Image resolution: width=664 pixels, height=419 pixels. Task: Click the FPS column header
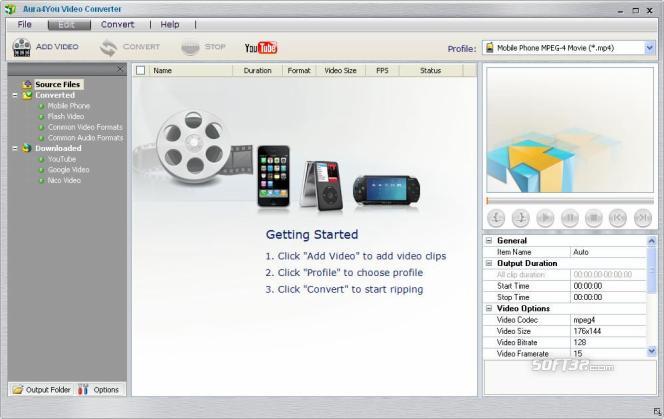click(x=382, y=70)
